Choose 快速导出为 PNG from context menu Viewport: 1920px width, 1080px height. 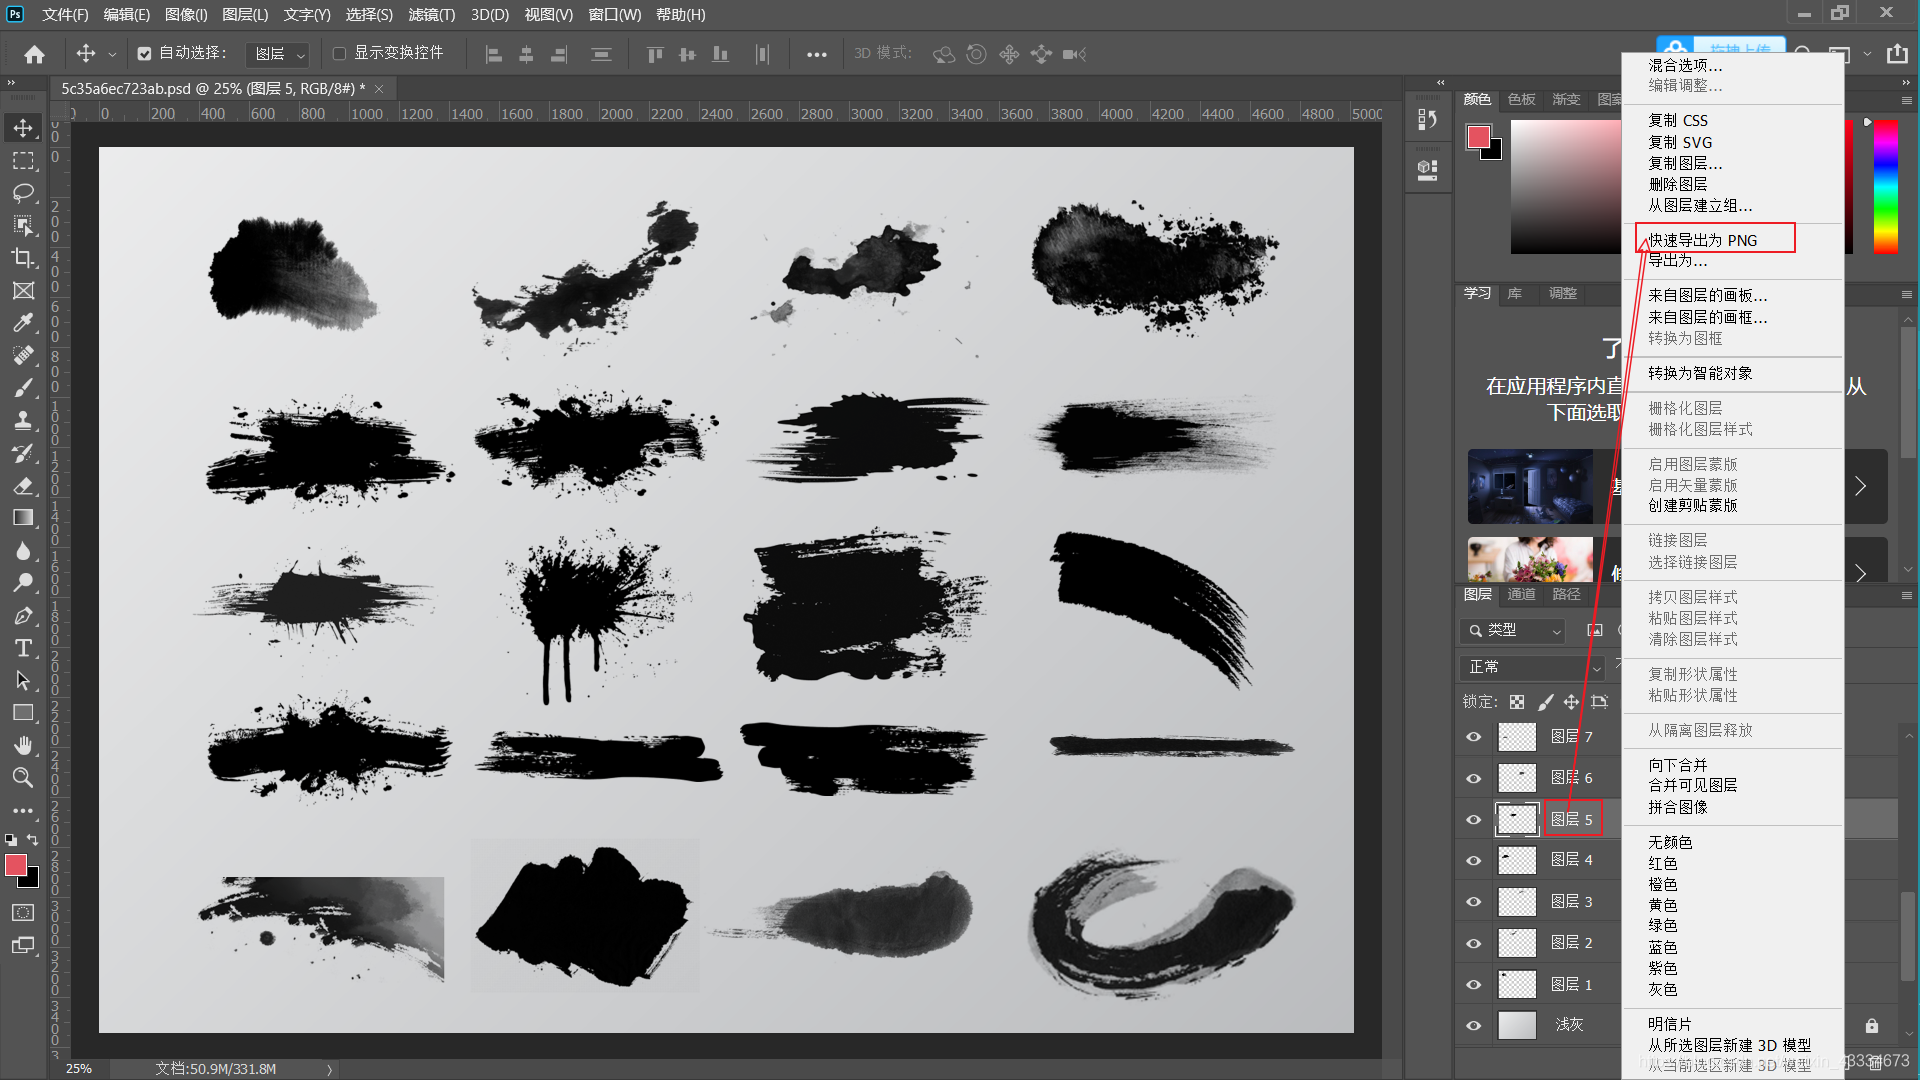pos(1702,240)
